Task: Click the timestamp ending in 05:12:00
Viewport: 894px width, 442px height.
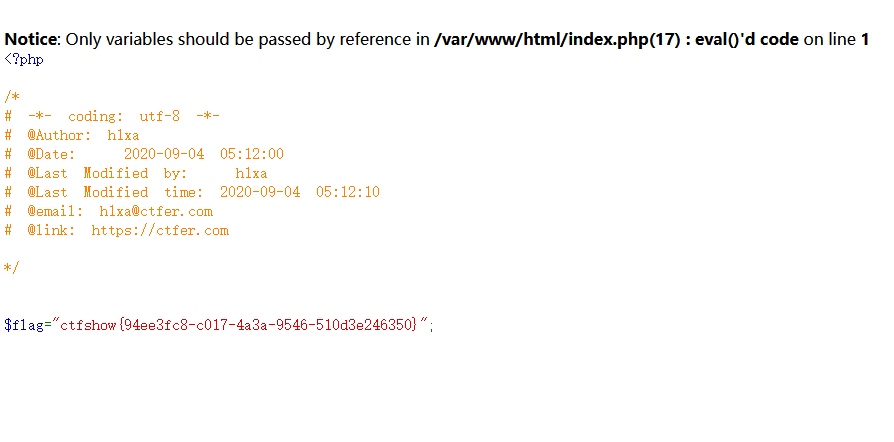Action: (x=204, y=154)
